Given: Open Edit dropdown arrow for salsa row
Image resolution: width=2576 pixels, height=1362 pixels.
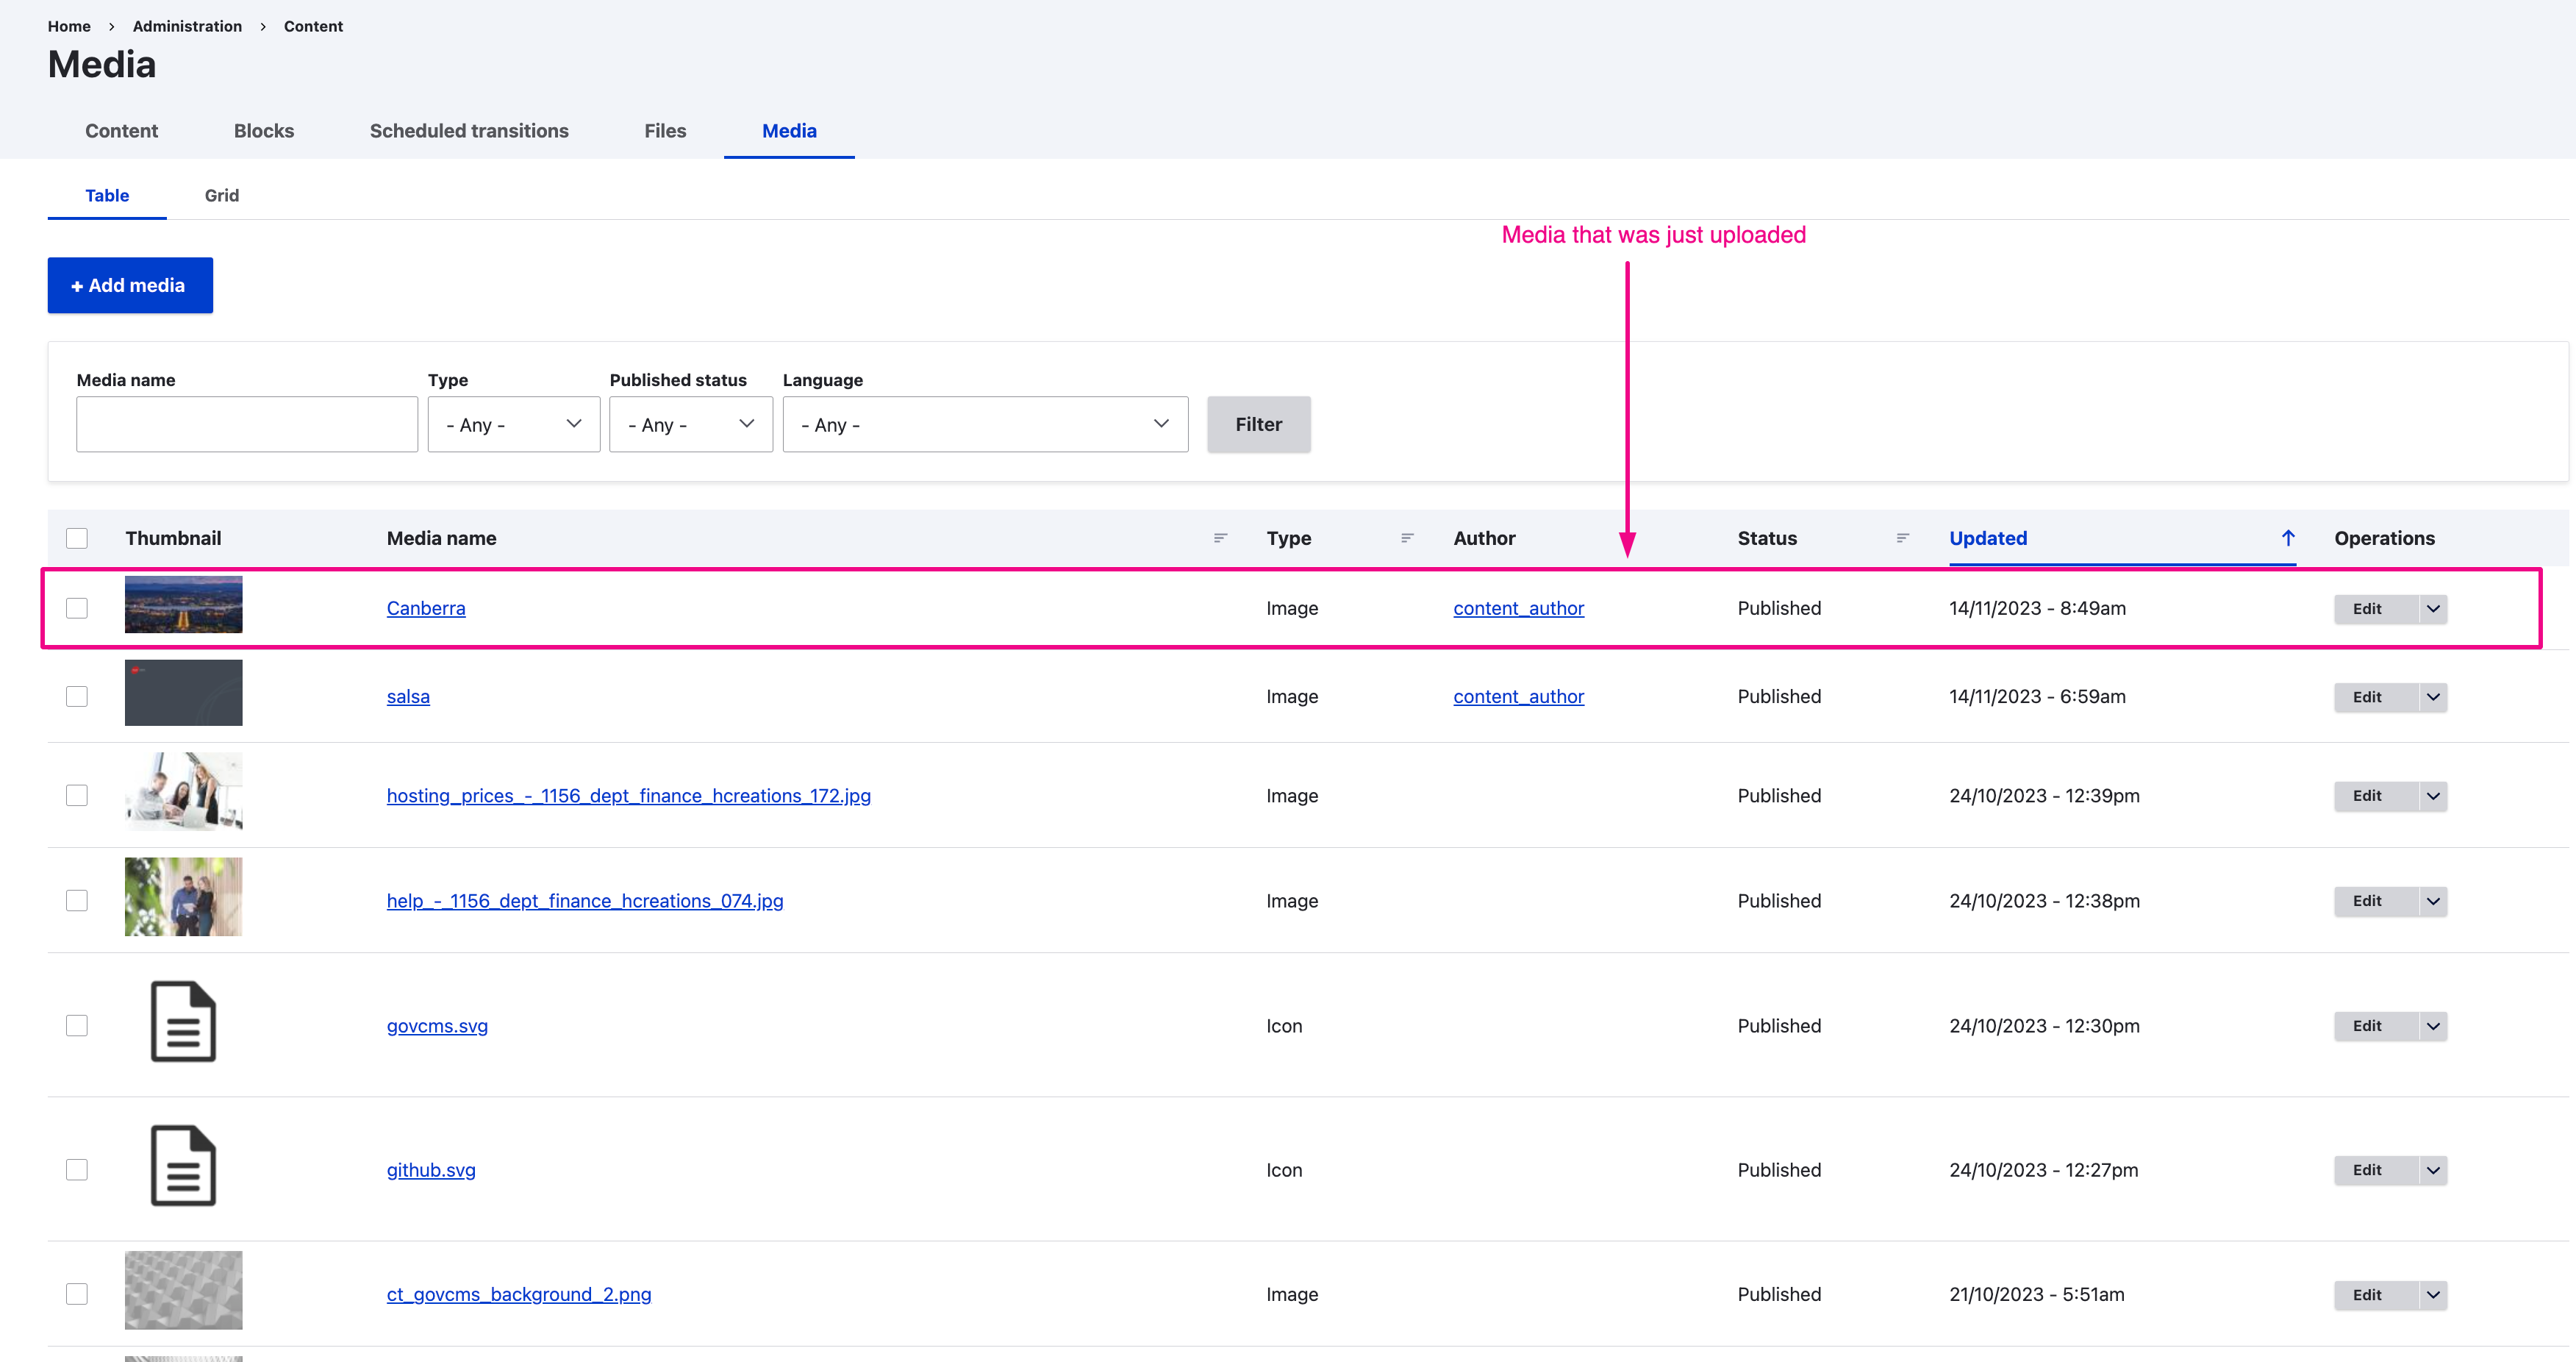Looking at the screenshot, I should (2433, 696).
